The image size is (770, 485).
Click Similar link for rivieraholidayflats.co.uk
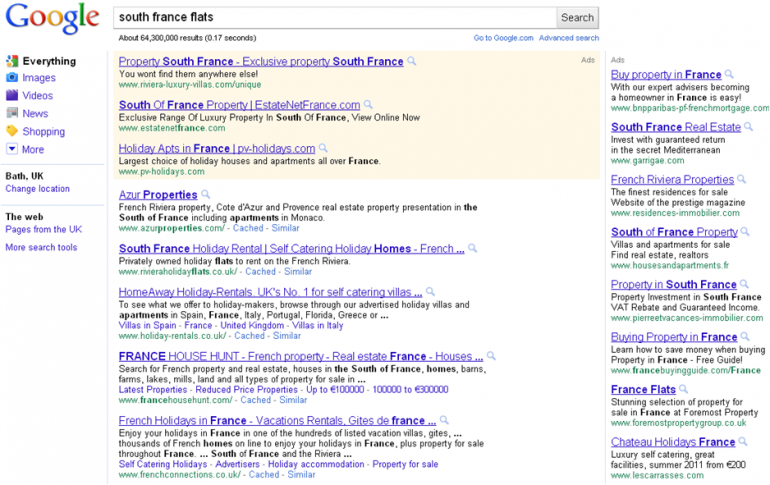pos(298,271)
